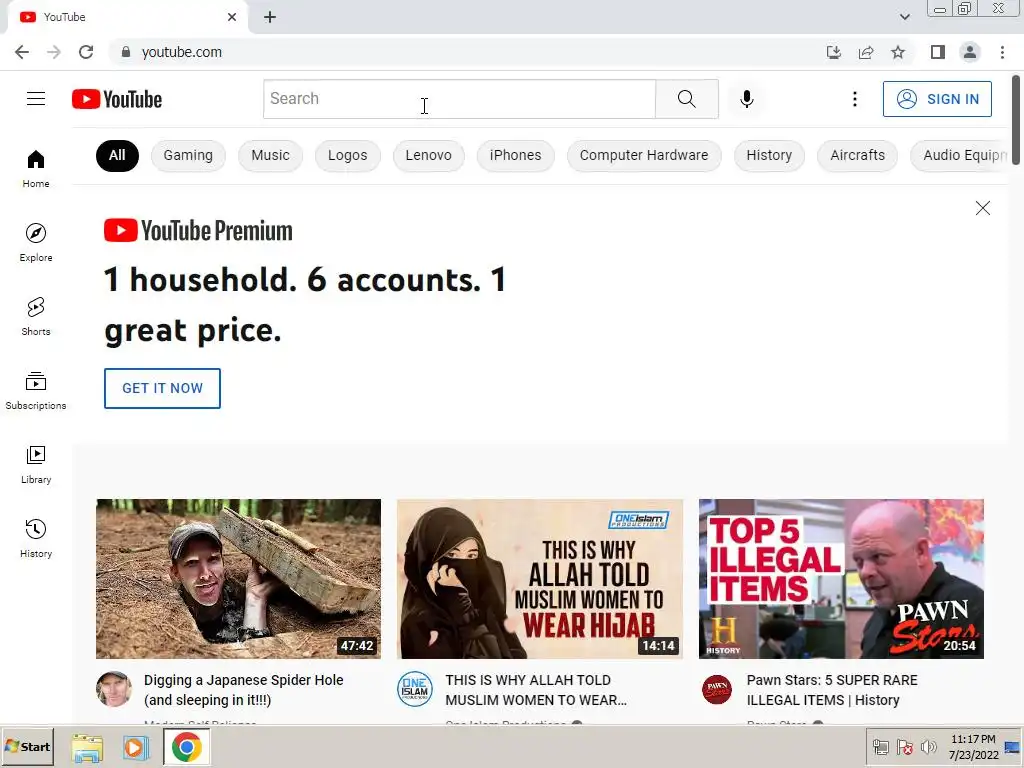Dismiss the YouTube Premium banner

[982, 208]
